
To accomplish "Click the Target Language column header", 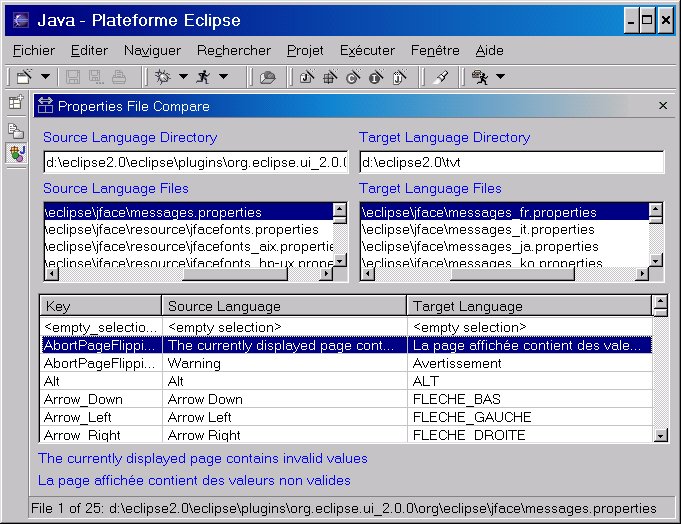I will pyautogui.click(x=529, y=306).
